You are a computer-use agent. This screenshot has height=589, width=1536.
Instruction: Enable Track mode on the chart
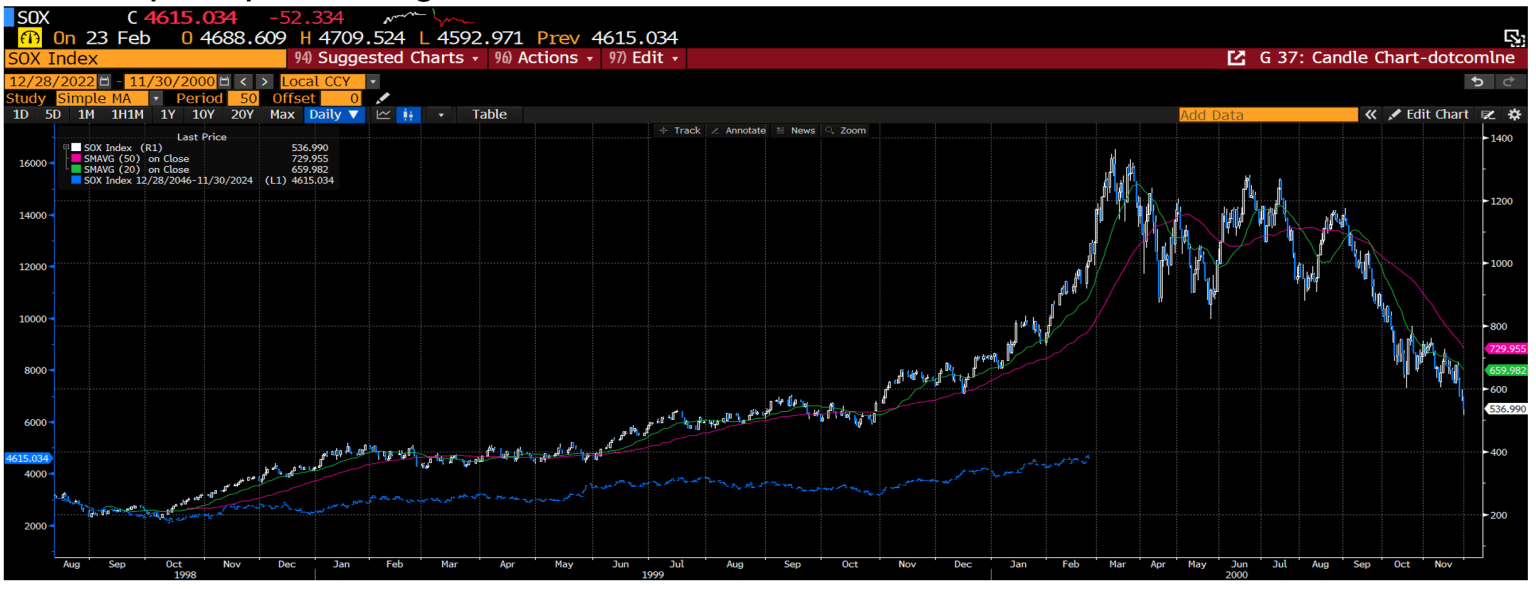point(680,130)
